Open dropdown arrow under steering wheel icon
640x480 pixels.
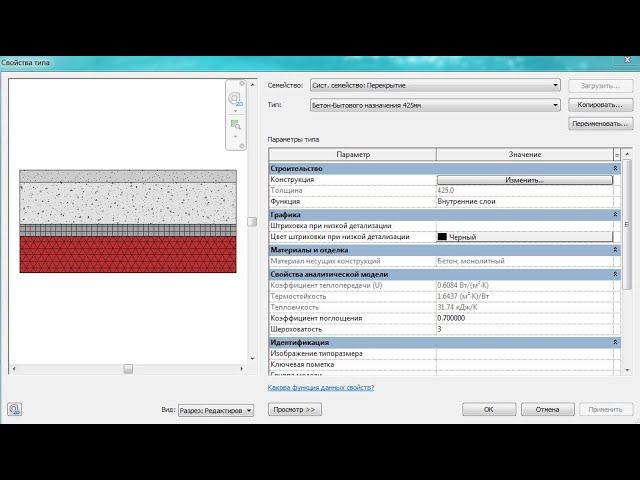click(x=236, y=111)
